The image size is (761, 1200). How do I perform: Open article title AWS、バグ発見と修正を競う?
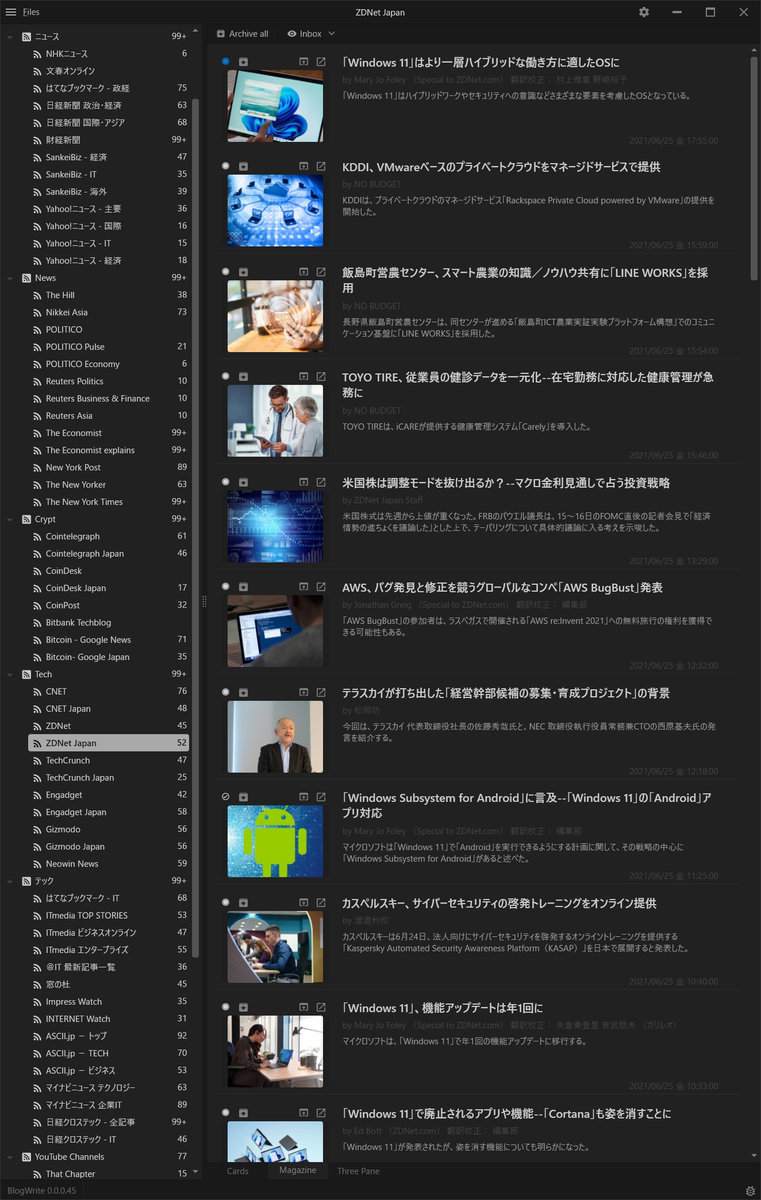click(x=502, y=587)
